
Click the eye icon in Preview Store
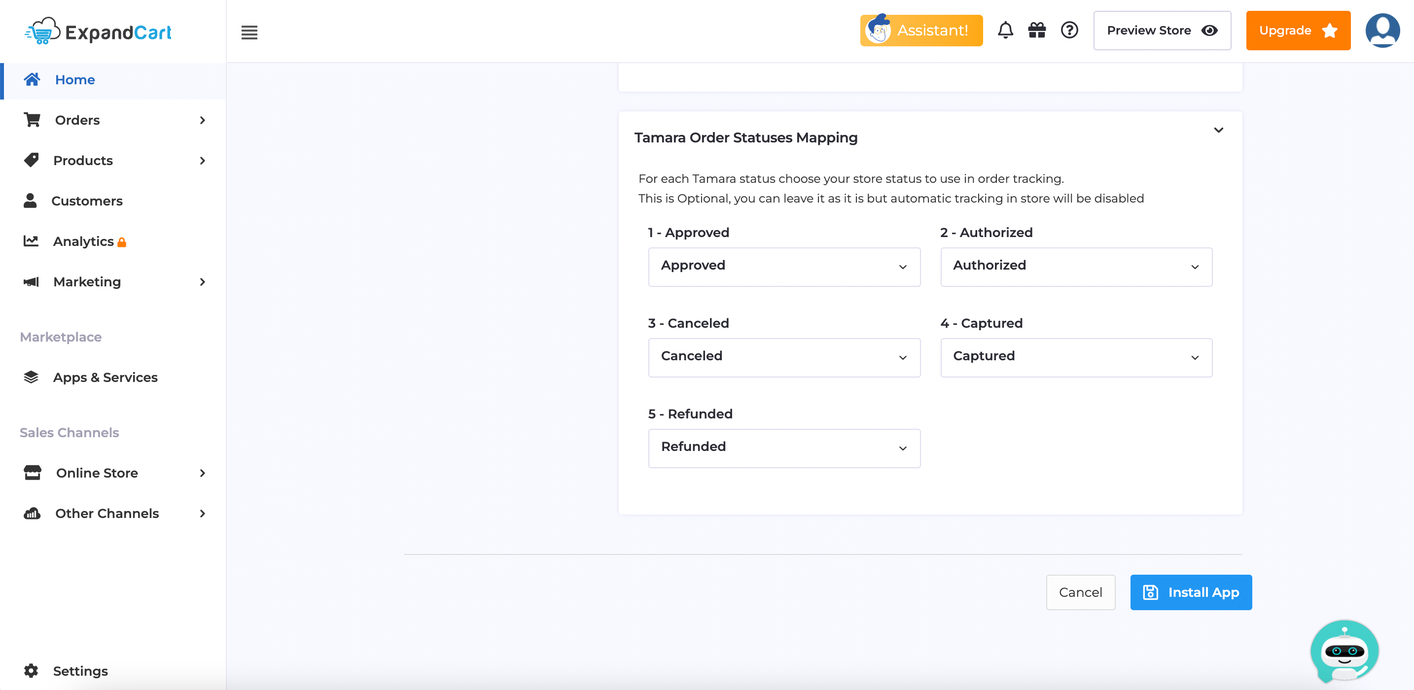pyautogui.click(x=1210, y=31)
